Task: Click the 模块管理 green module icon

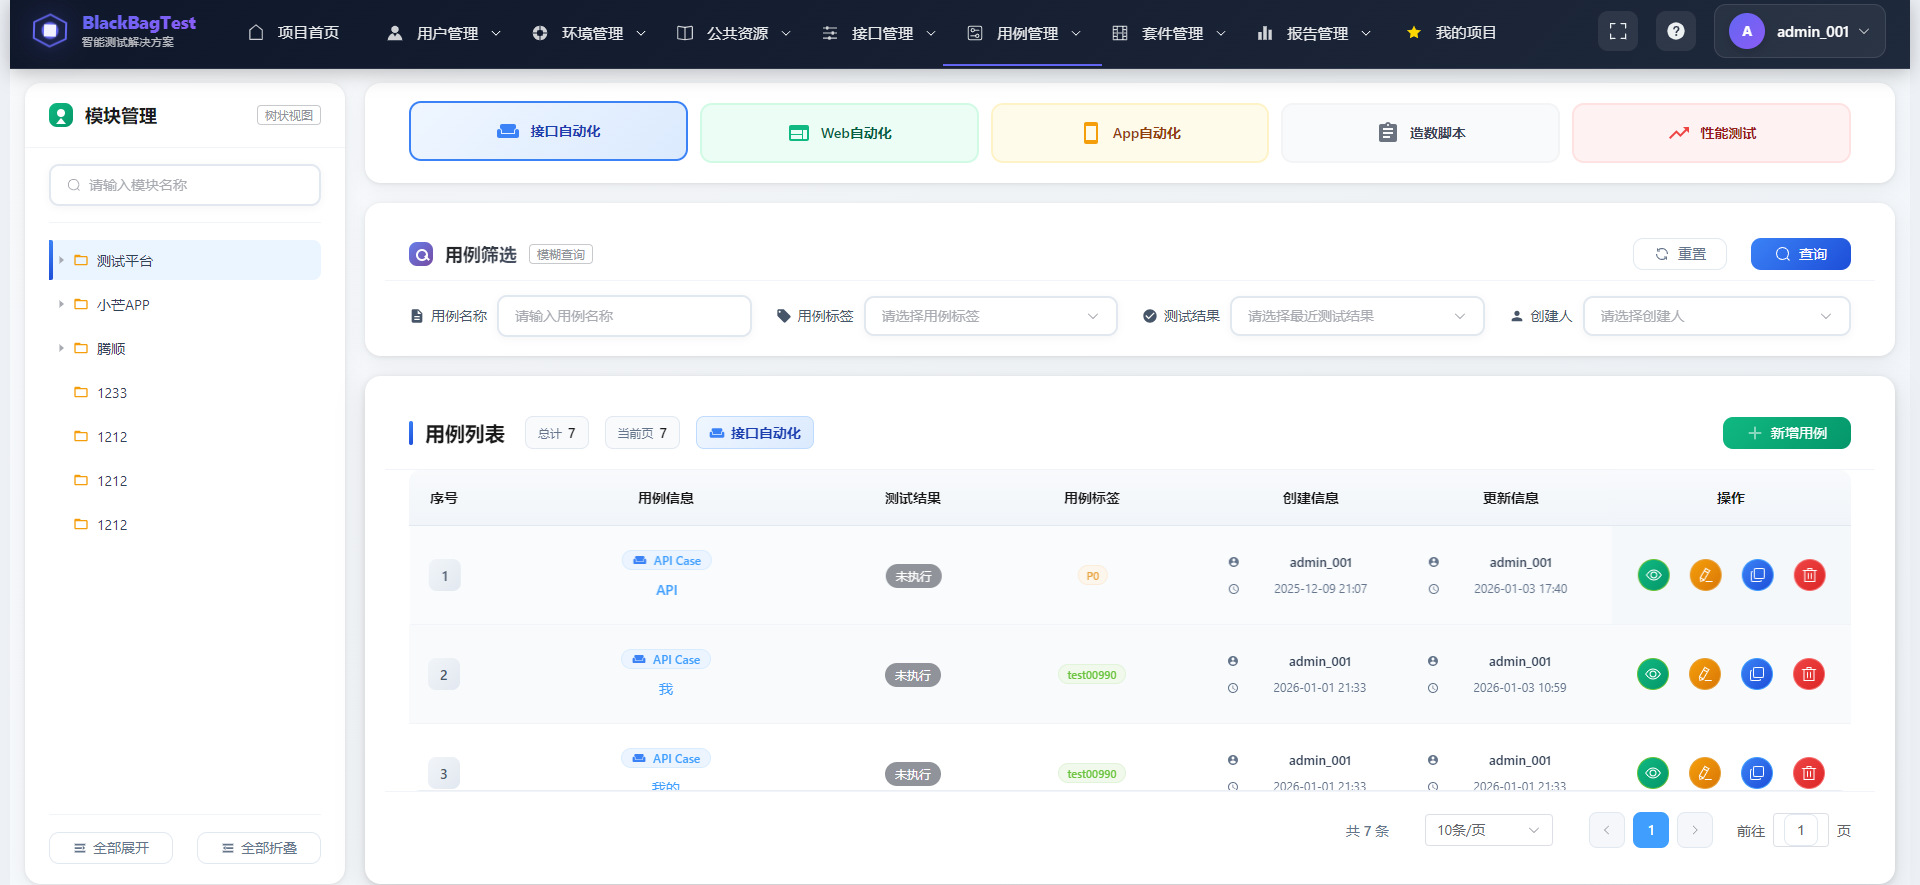Action: pyautogui.click(x=61, y=115)
